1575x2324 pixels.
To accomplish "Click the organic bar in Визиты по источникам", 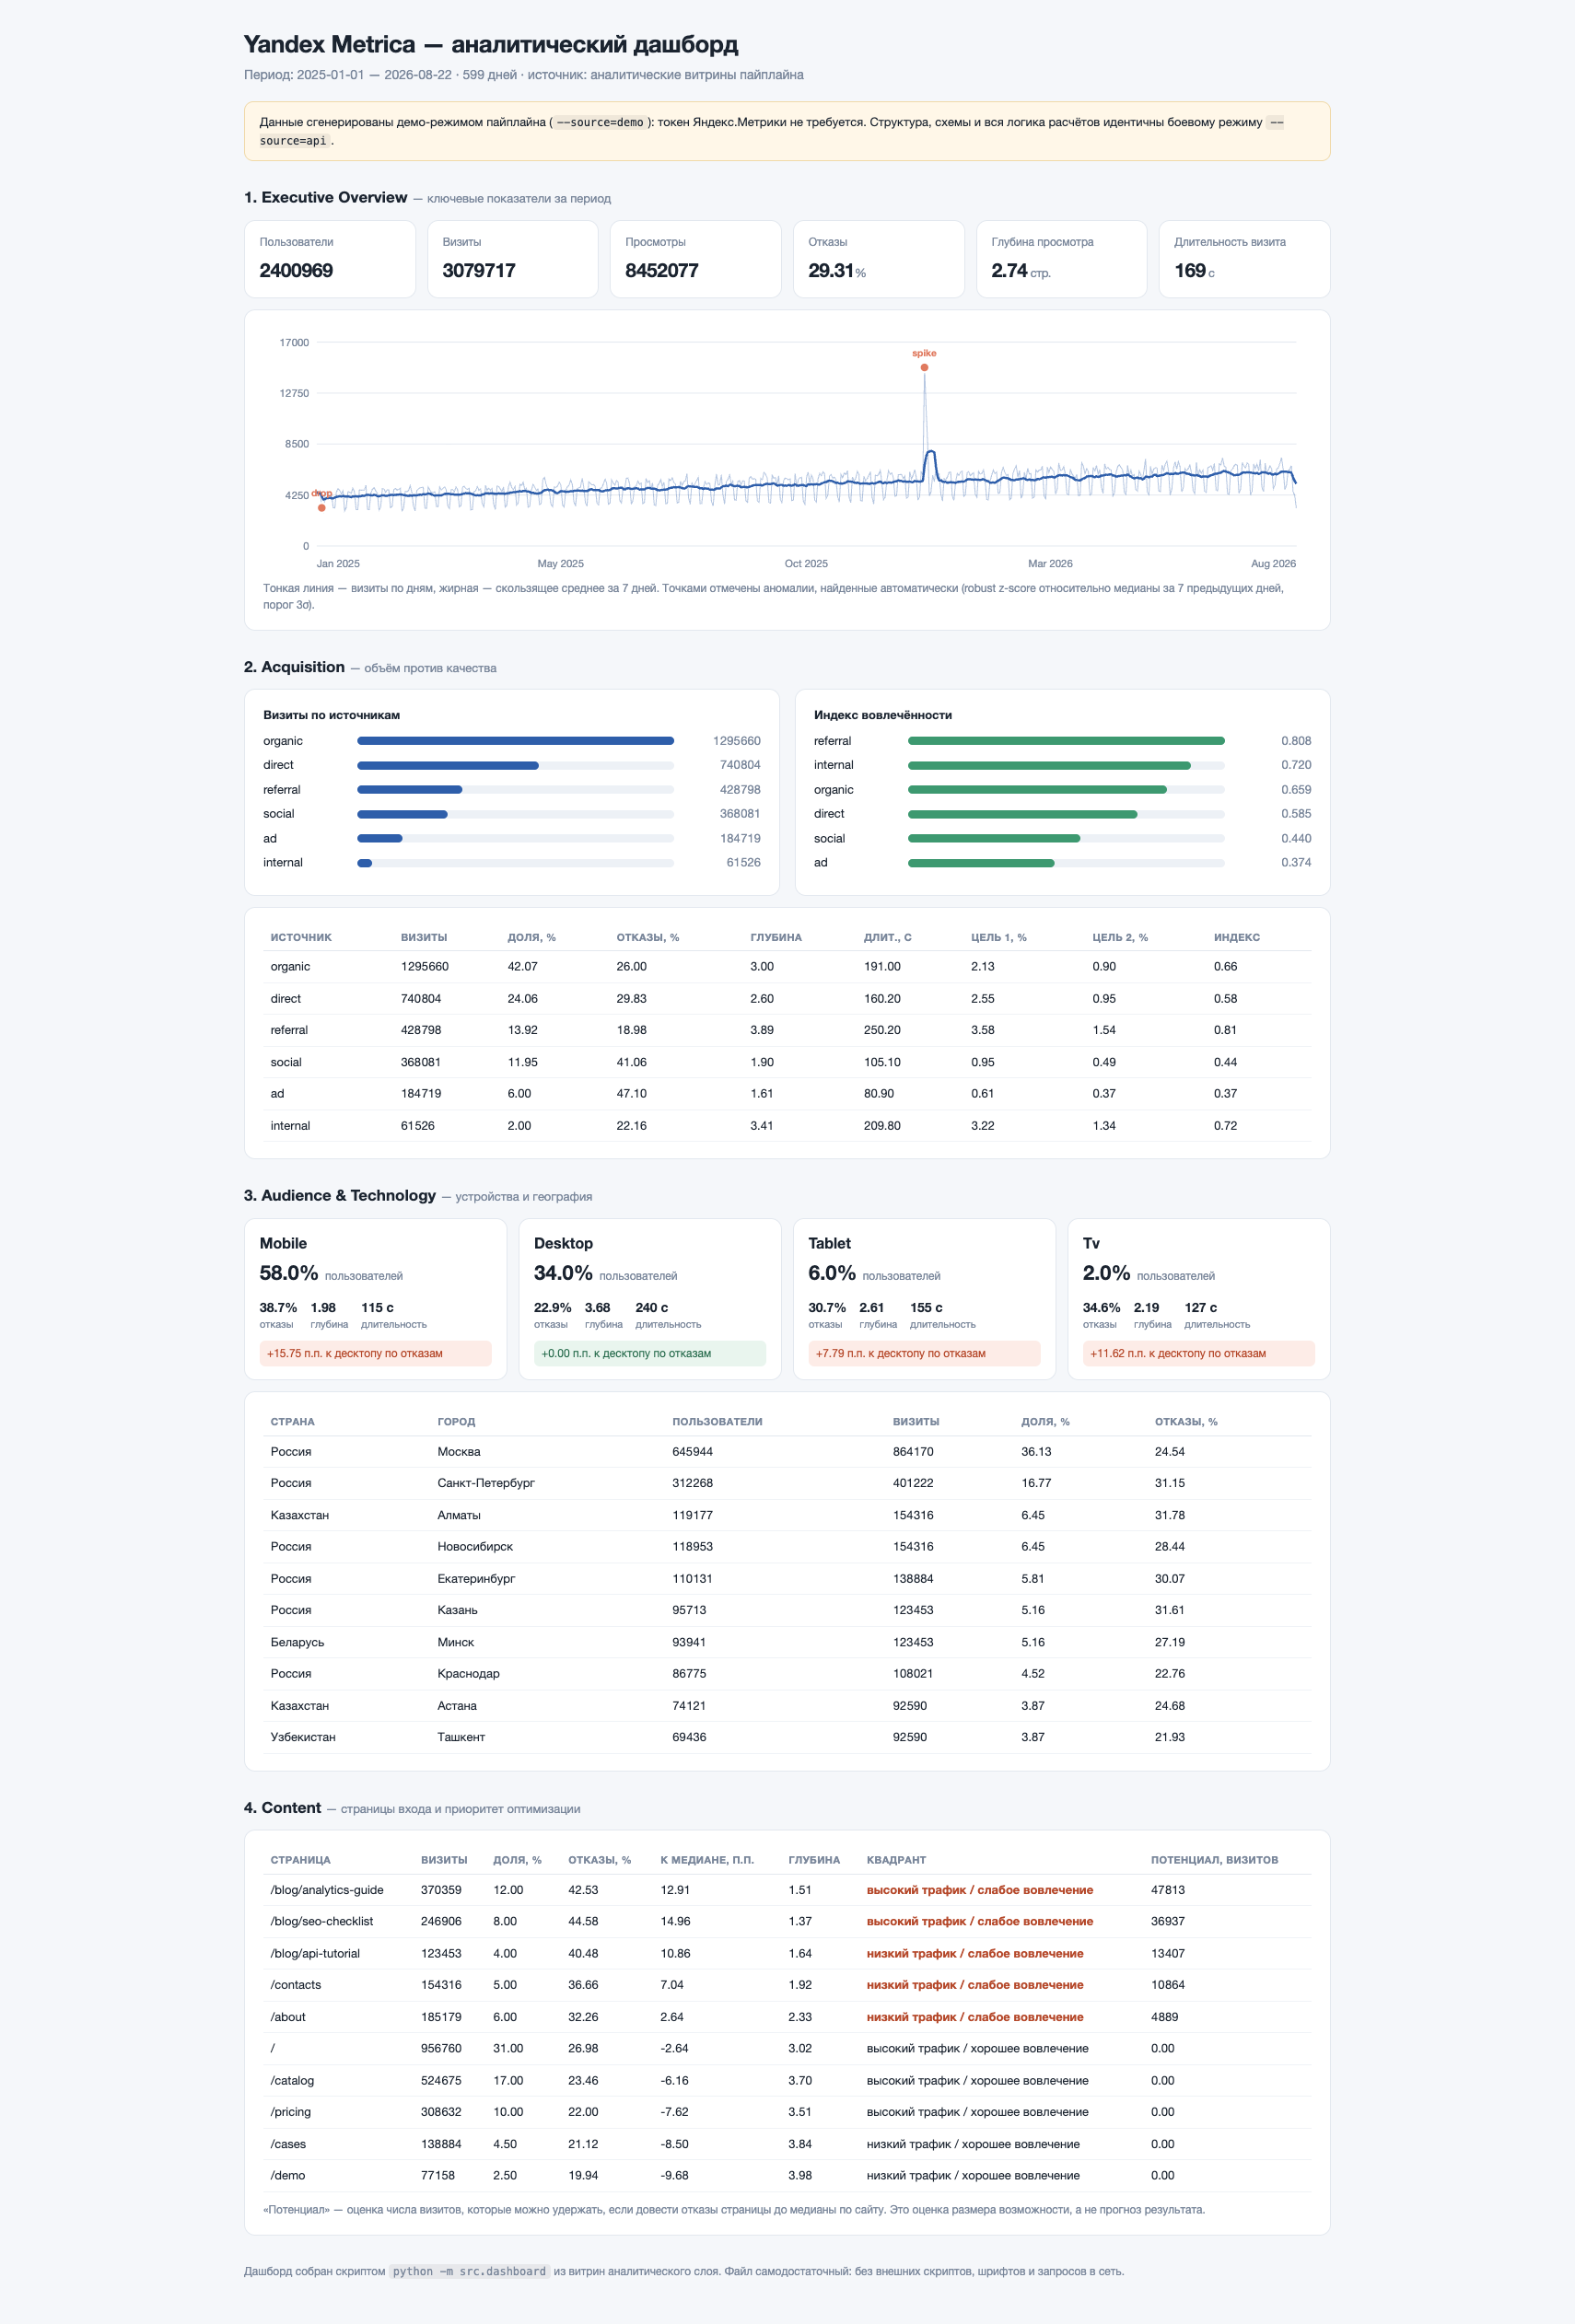I will [x=515, y=741].
